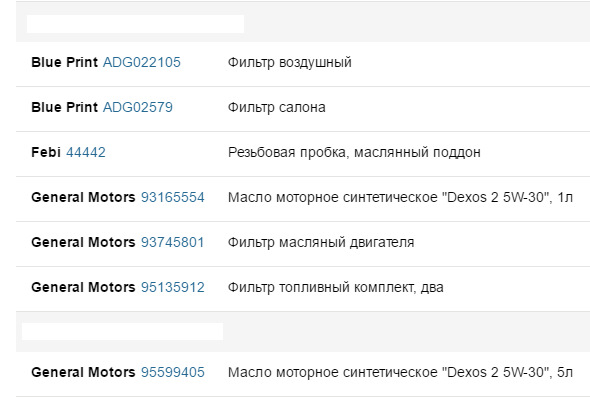The height and width of the screenshot is (397, 590).
Task: Click General Motors label beside 95135912
Action: coord(83,287)
